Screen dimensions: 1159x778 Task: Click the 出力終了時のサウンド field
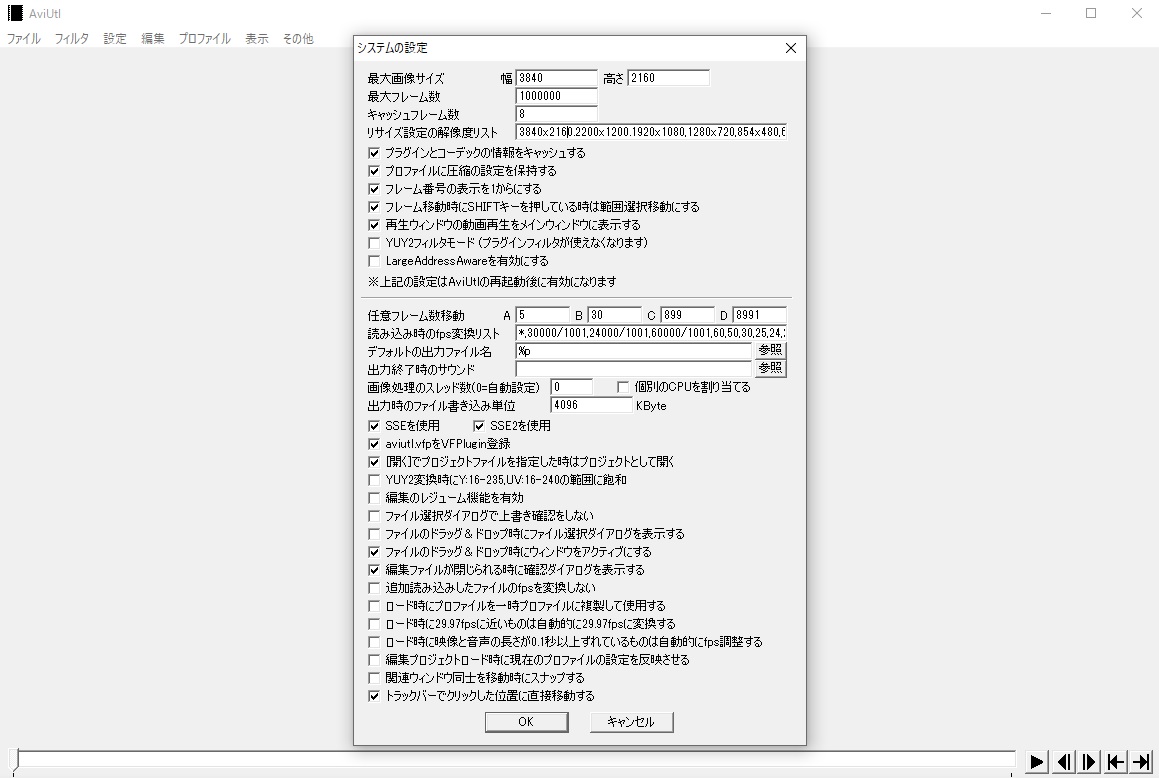pos(633,369)
